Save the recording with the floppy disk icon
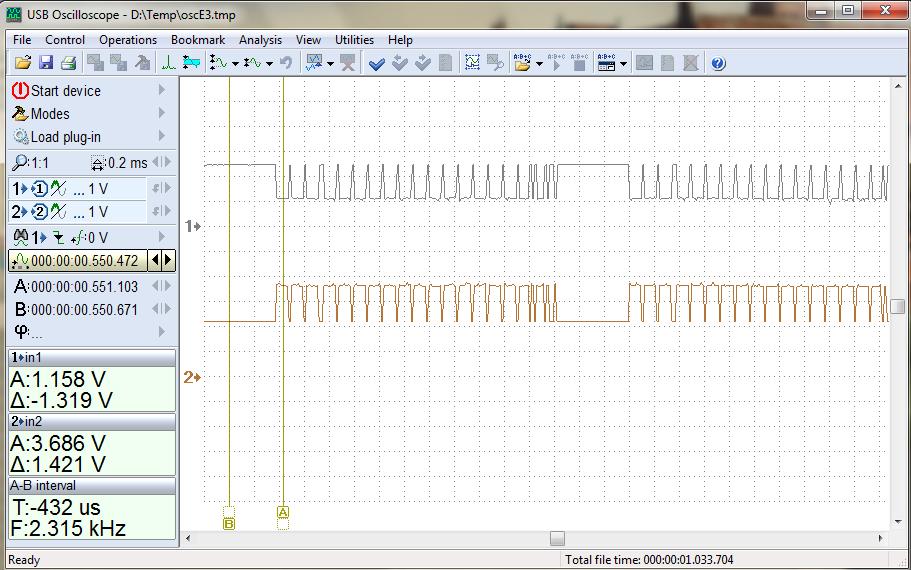The height and width of the screenshot is (570, 911). (x=45, y=63)
